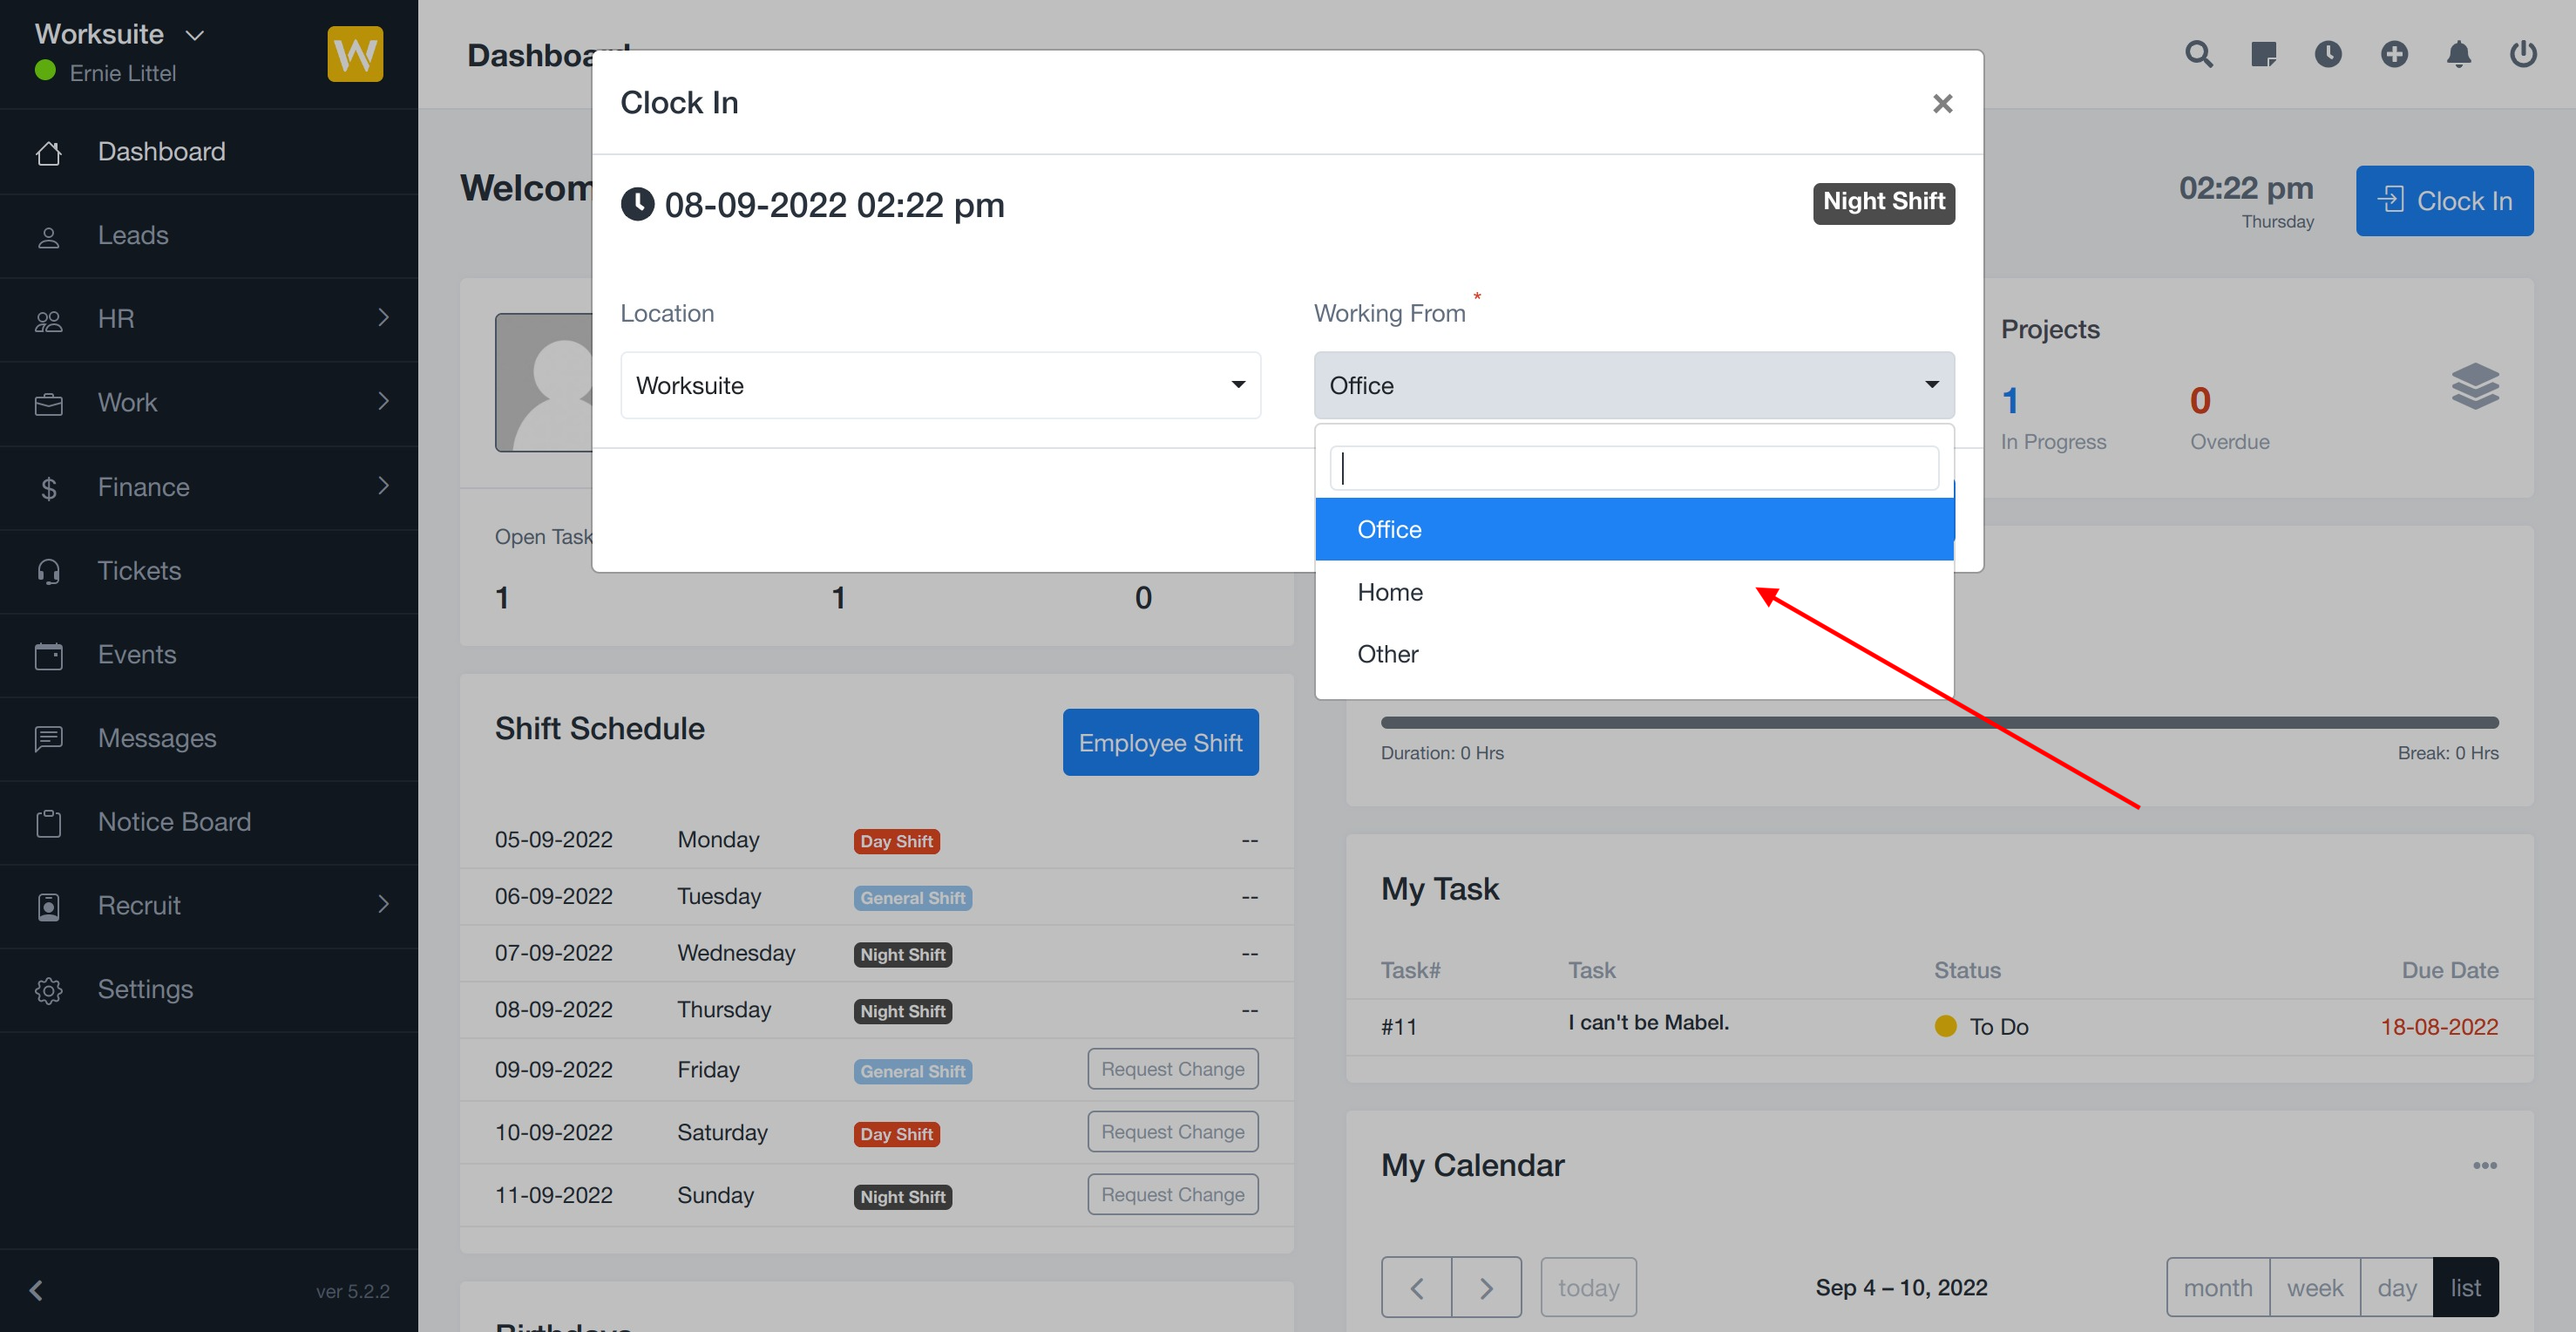This screenshot has height=1332, width=2576.
Task: Select Home in Working From list
Action: click(x=1389, y=592)
